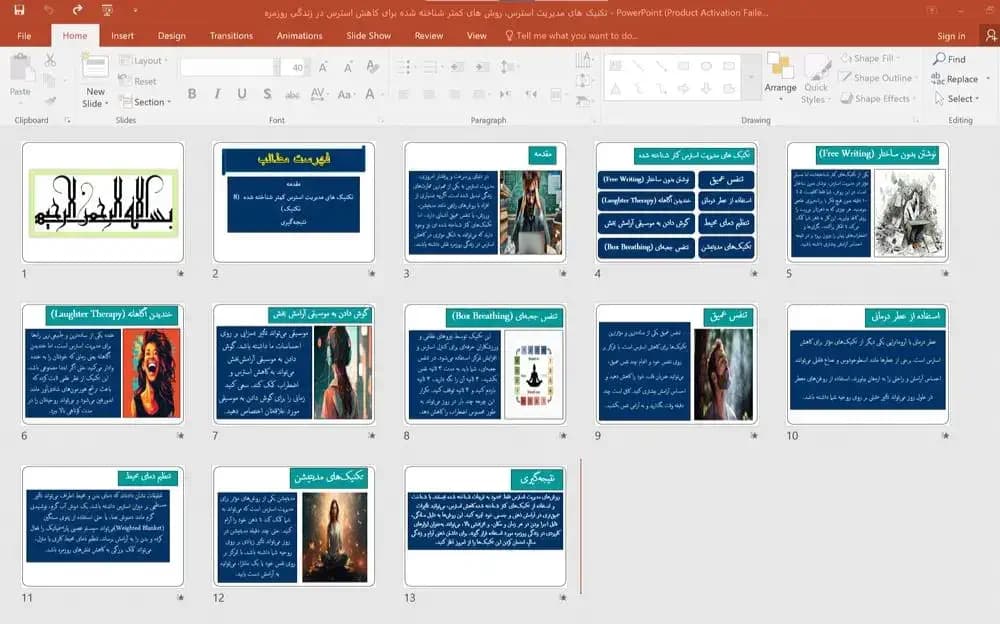This screenshot has height=624, width=1000.
Task: Select slide 1 thumbnail with calligraphy
Action: pyautogui.click(x=103, y=202)
